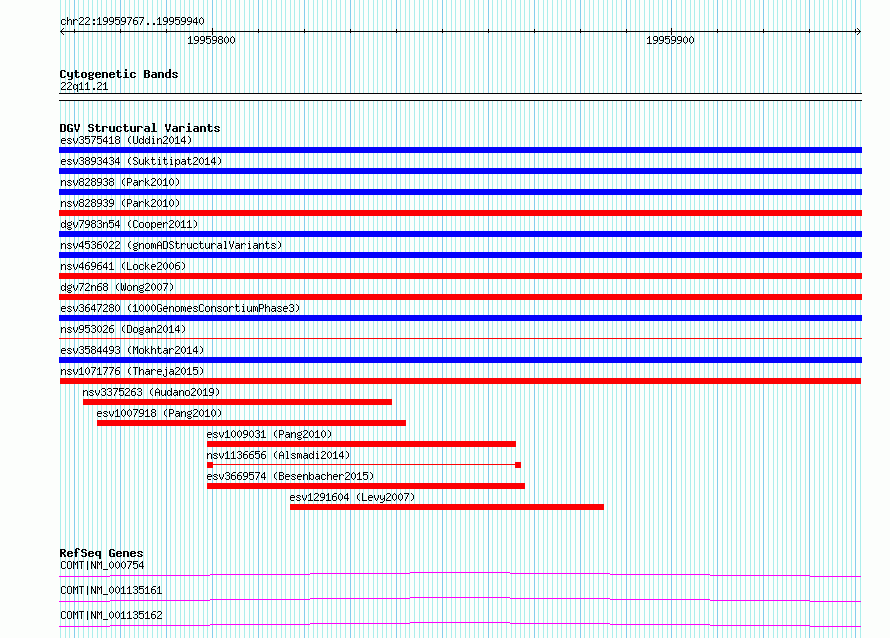Screen dimensions: 890x638
Task: Click the esv3575418 (Uddin2014) variant label
Action: (x=126, y=140)
